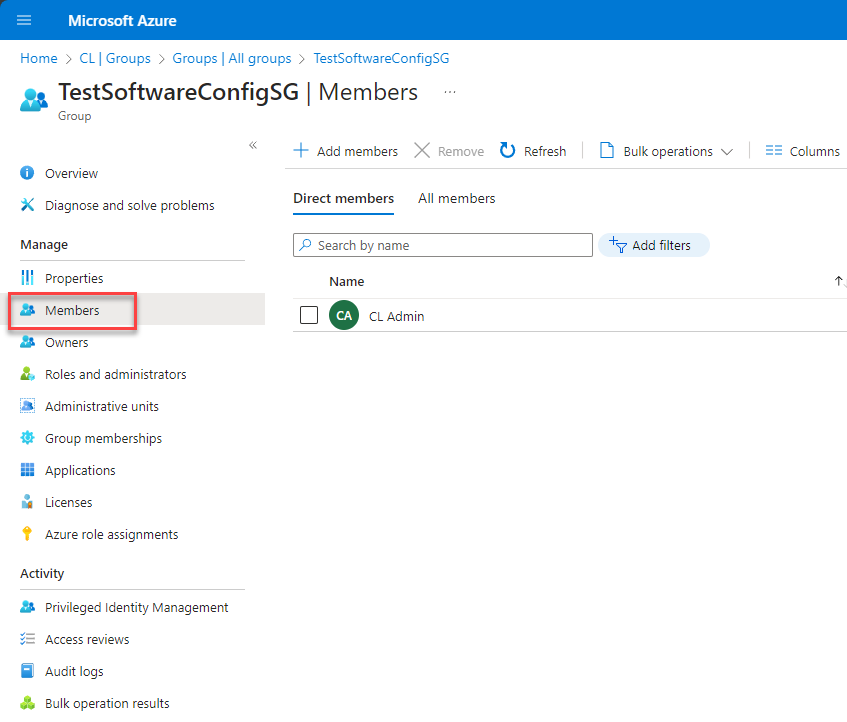This screenshot has height=722, width=847.
Task: Open Access reviews
Action: point(88,639)
